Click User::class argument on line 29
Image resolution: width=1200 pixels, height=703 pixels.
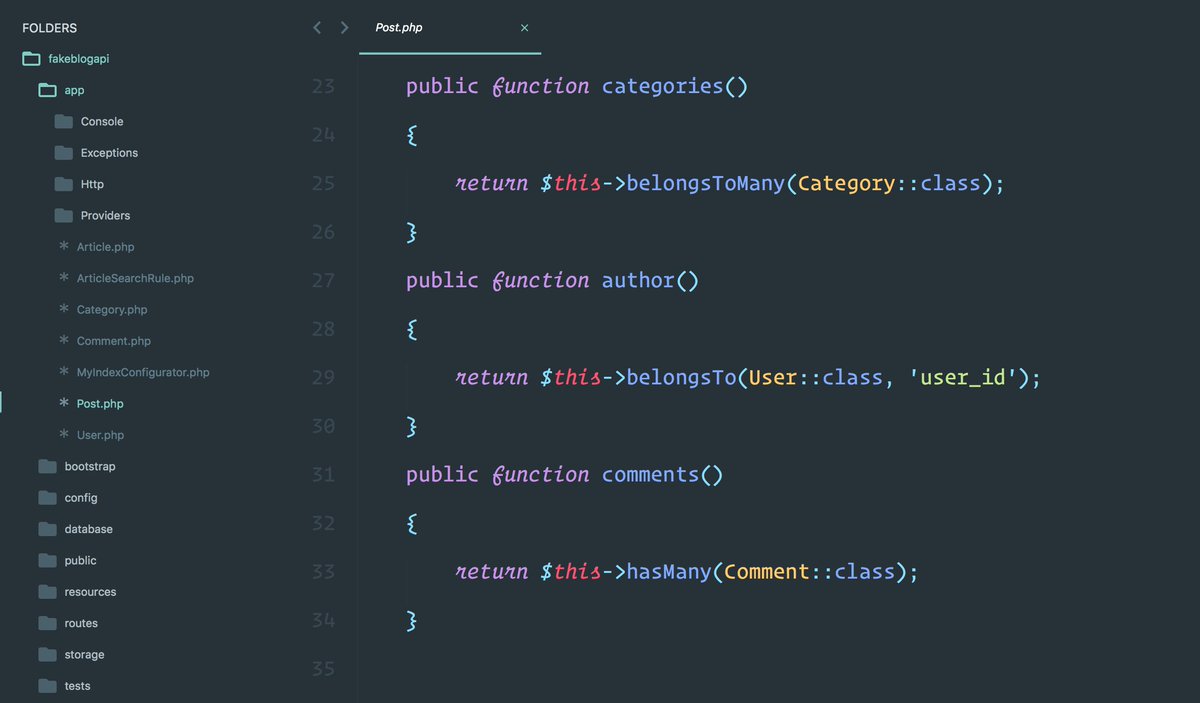(816, 377)
